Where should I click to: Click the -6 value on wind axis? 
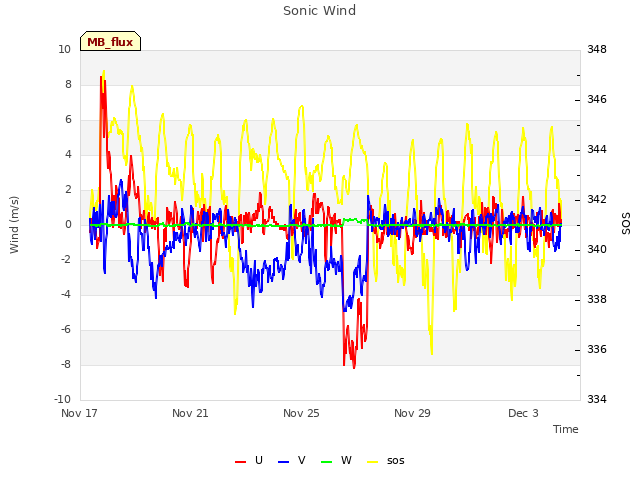(66, 329)
